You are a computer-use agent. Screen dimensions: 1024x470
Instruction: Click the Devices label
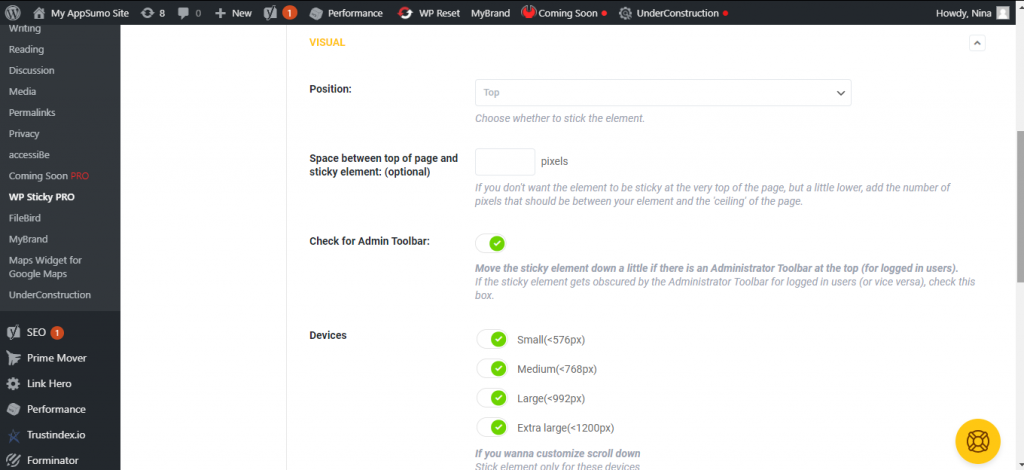[328, 336]
